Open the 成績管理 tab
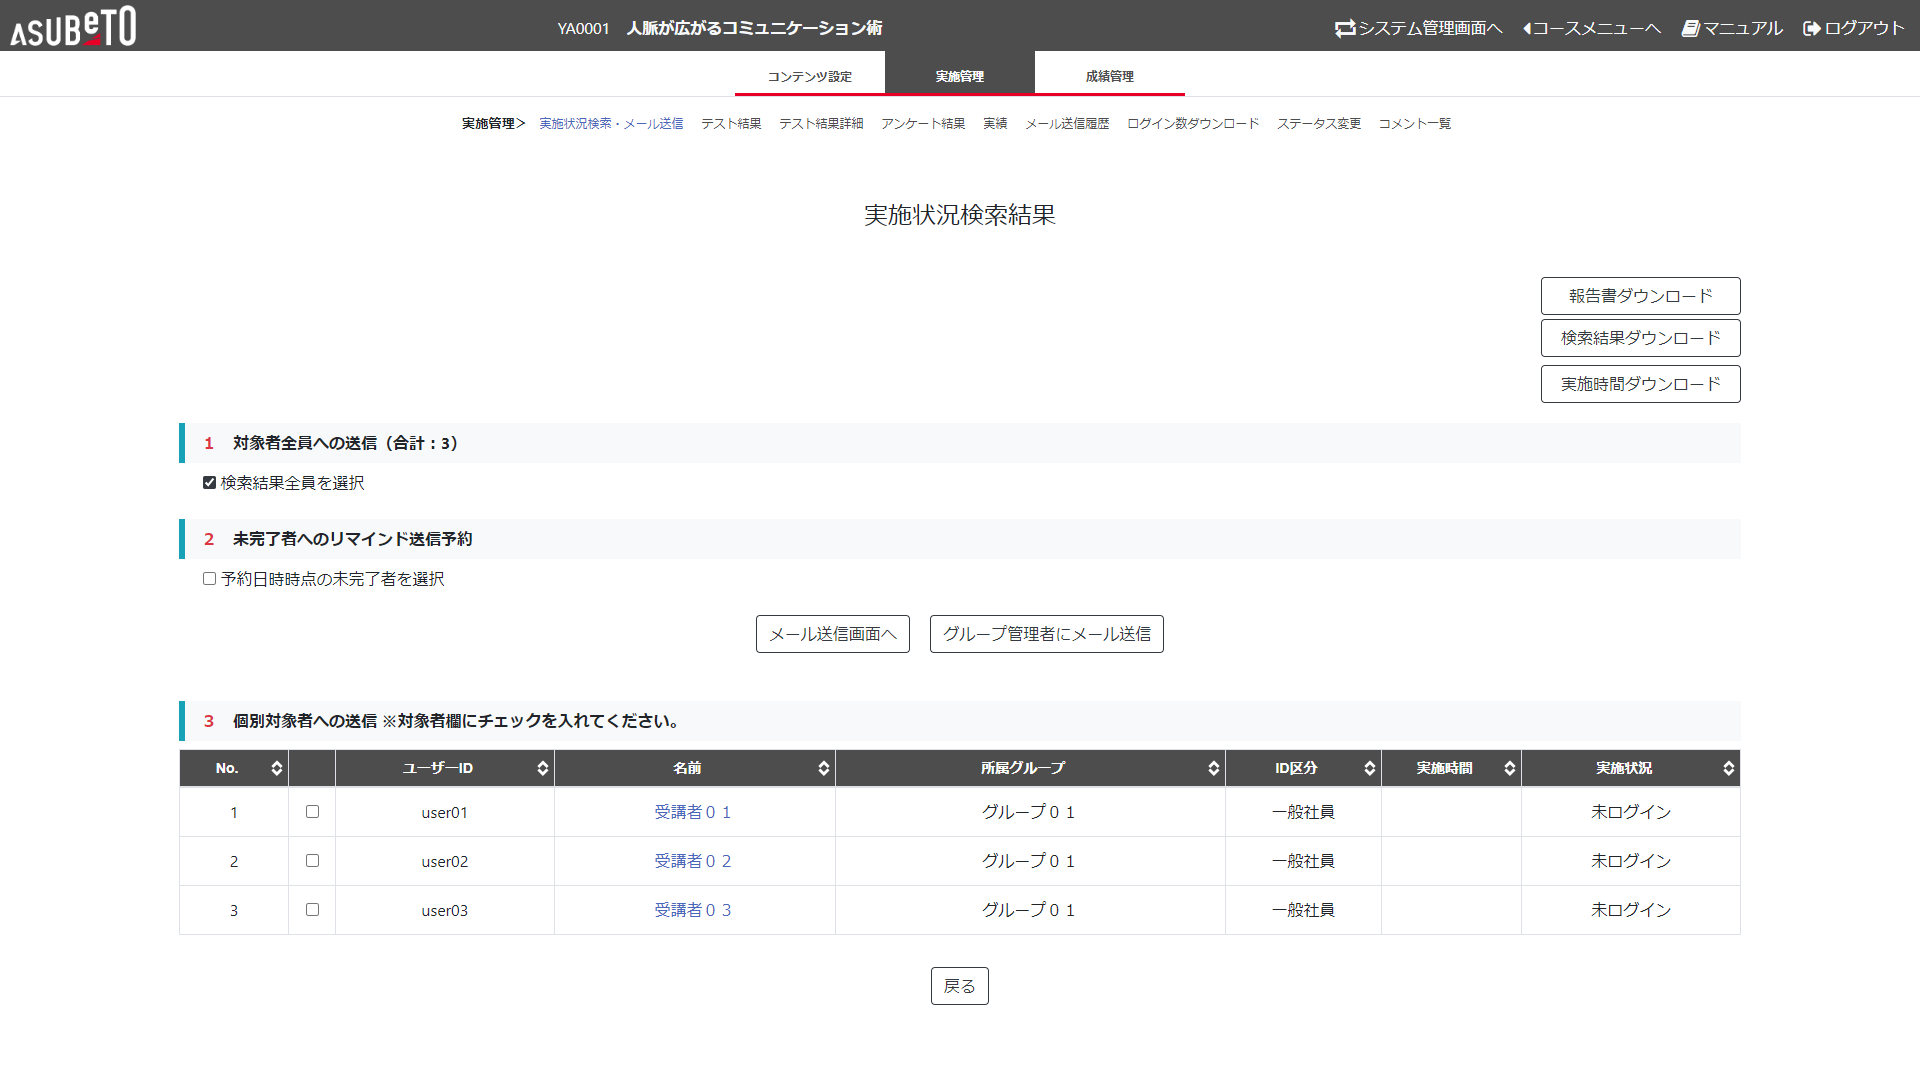 (1109, 76)
